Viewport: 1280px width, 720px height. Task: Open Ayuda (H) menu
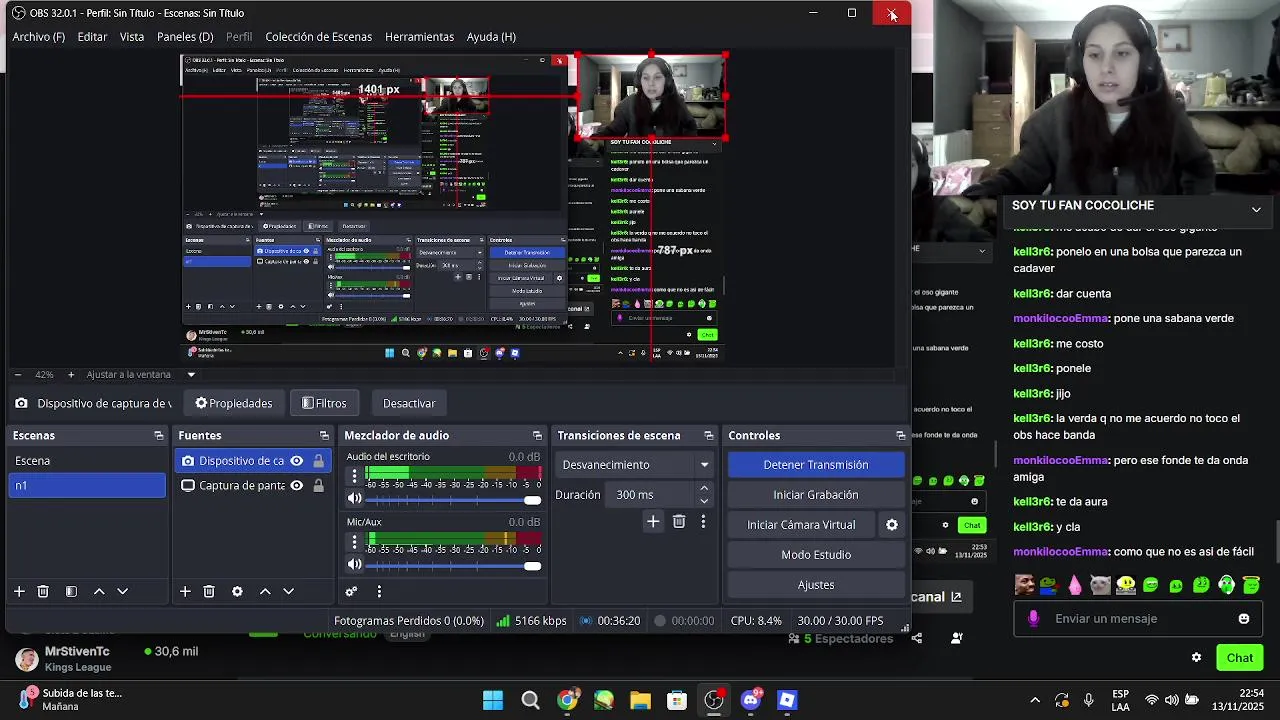491,37
